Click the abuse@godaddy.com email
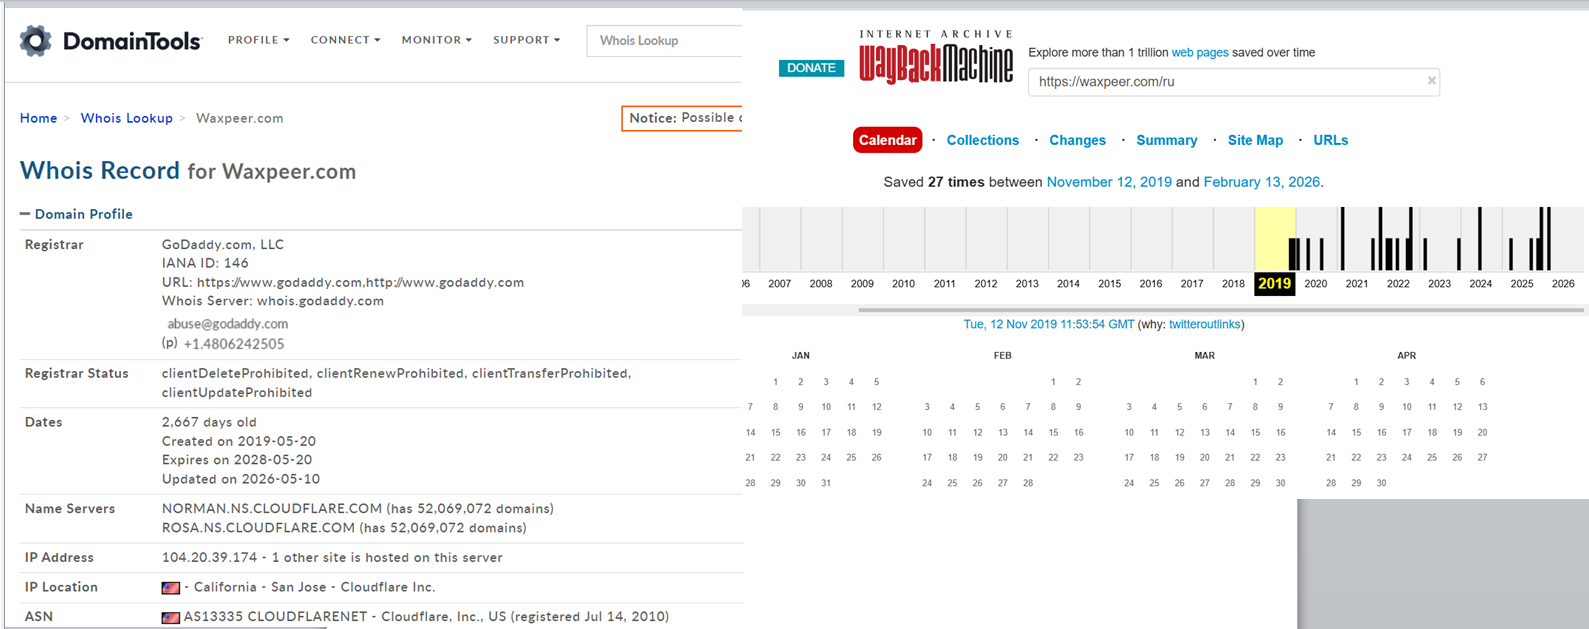Screen dimensions: 1589x629 tap(227, 324)
